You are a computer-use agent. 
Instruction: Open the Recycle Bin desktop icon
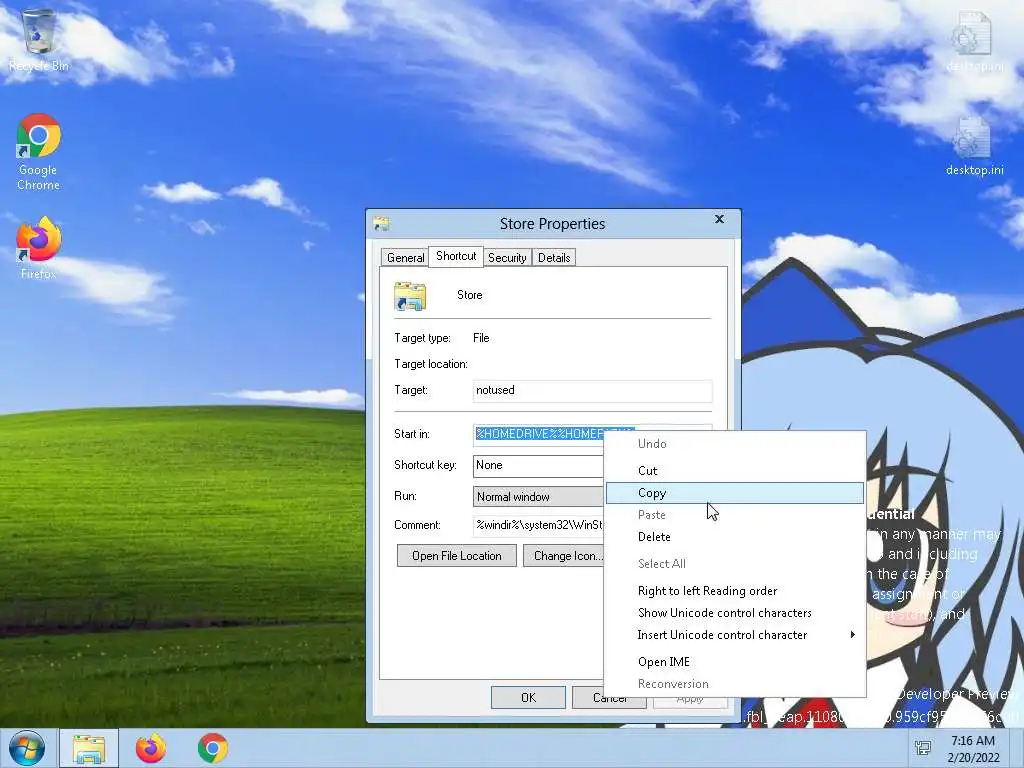[39, 39]
